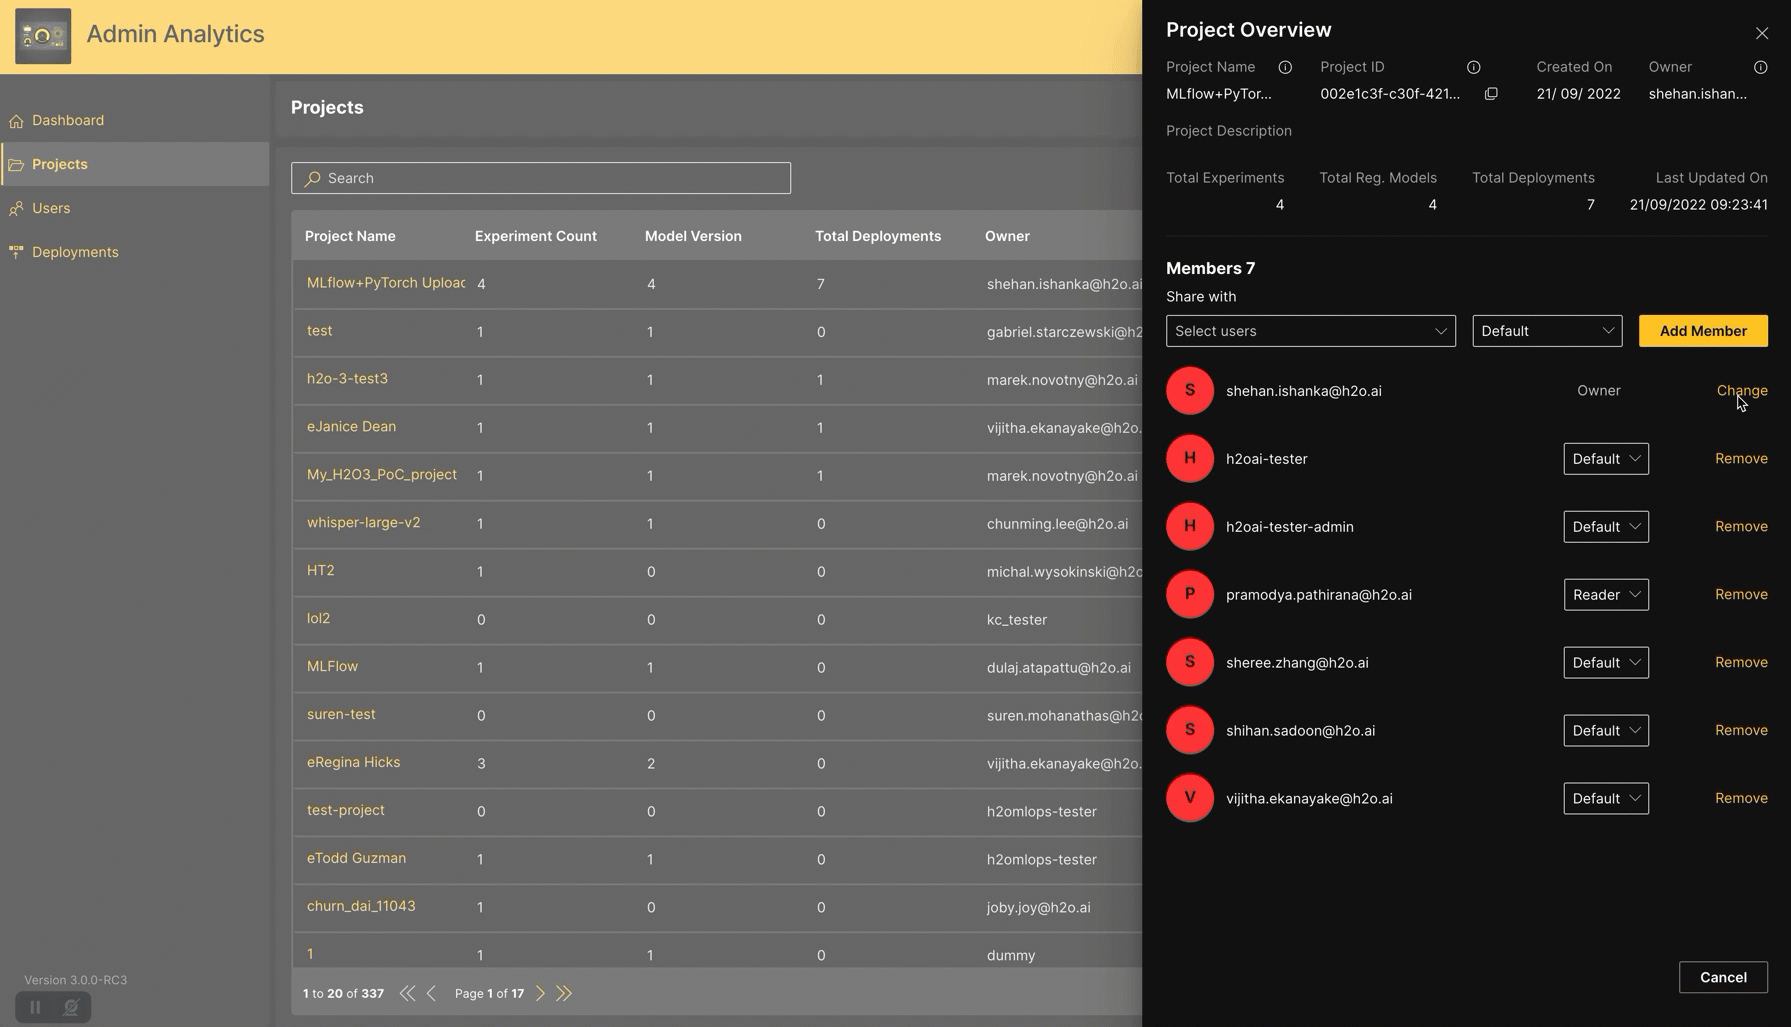The width and height of the screenshot is (1791, 1027).
Task: Close the Project Overview panel
Action: pos(1761,33)
